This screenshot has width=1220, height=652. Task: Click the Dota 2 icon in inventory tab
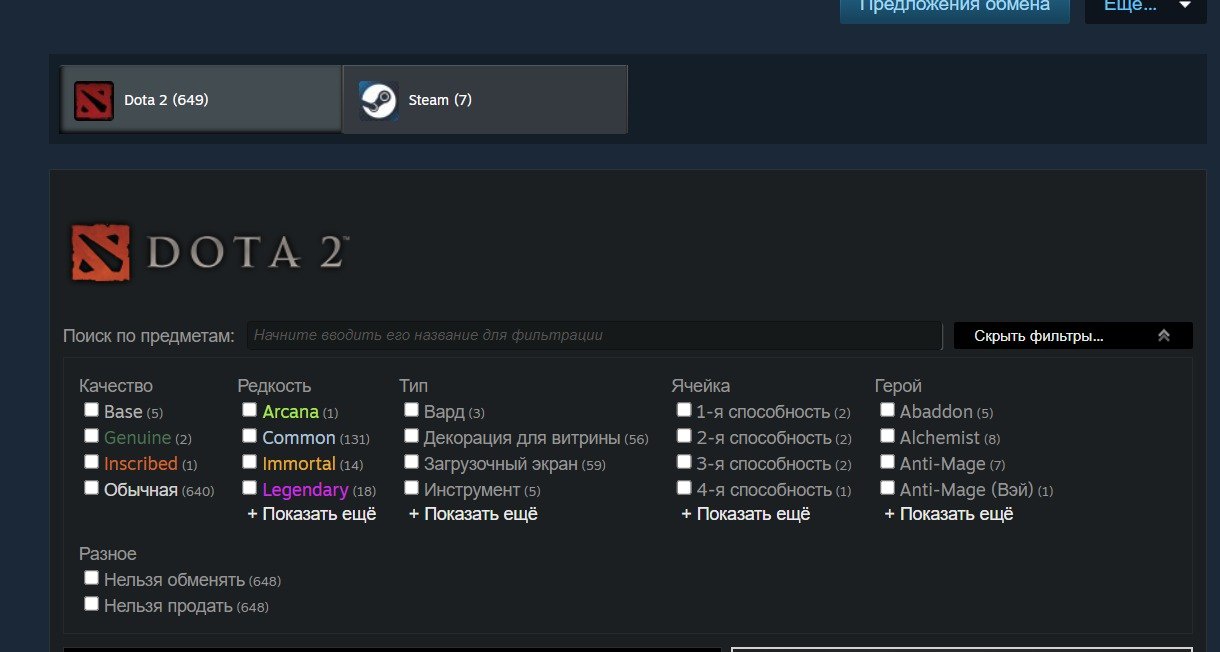[94, 100]
